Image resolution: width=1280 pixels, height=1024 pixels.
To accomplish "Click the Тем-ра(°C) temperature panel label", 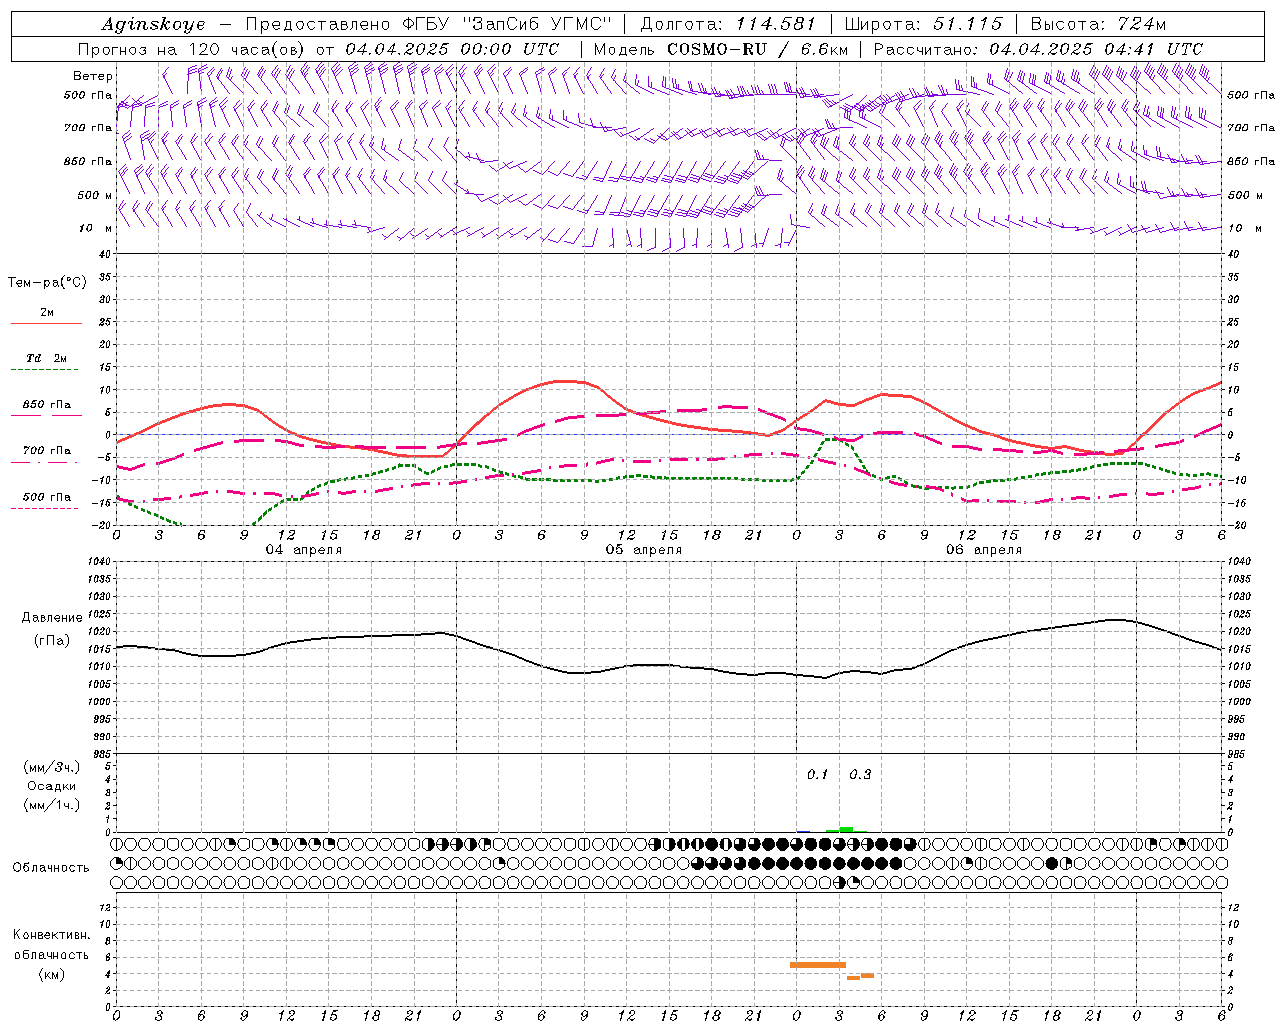I will pos(47,283).
